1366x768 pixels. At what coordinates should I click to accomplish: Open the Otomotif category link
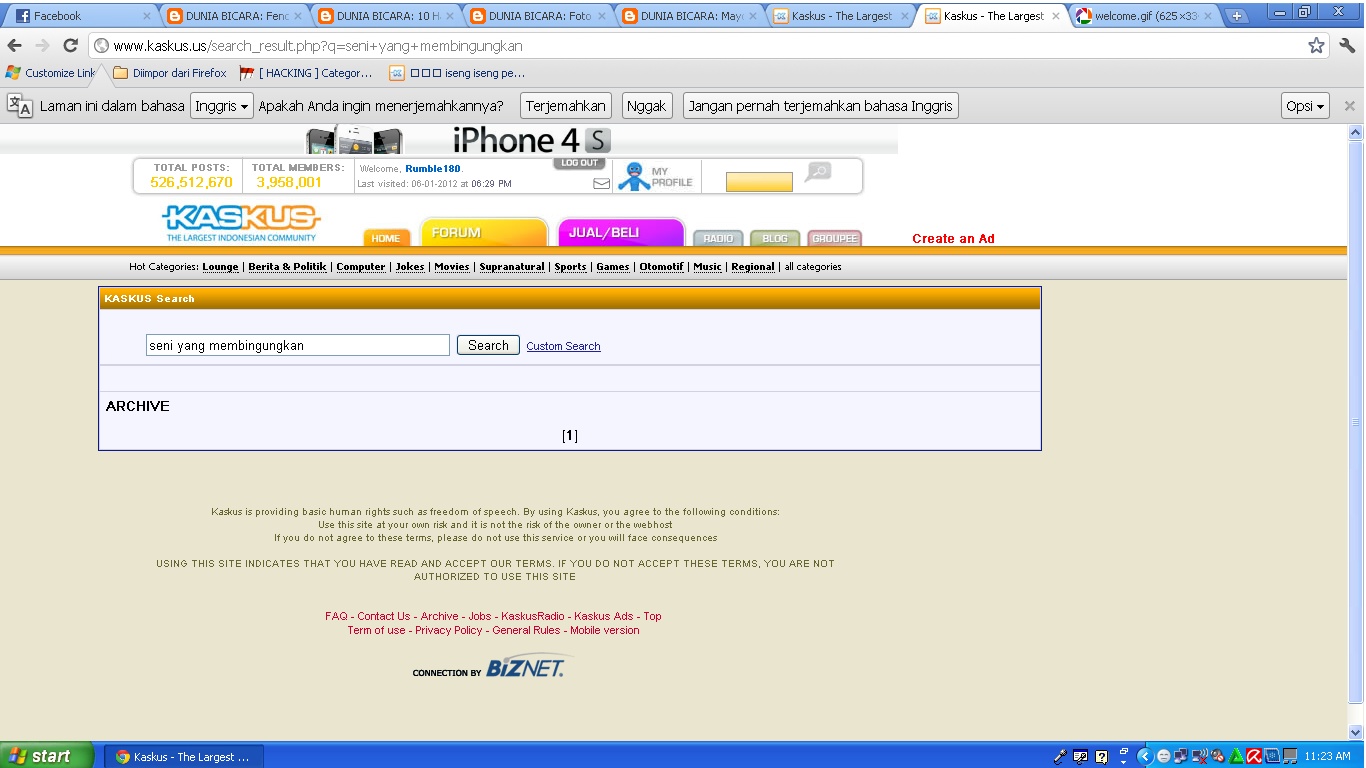tap(662, 267)
